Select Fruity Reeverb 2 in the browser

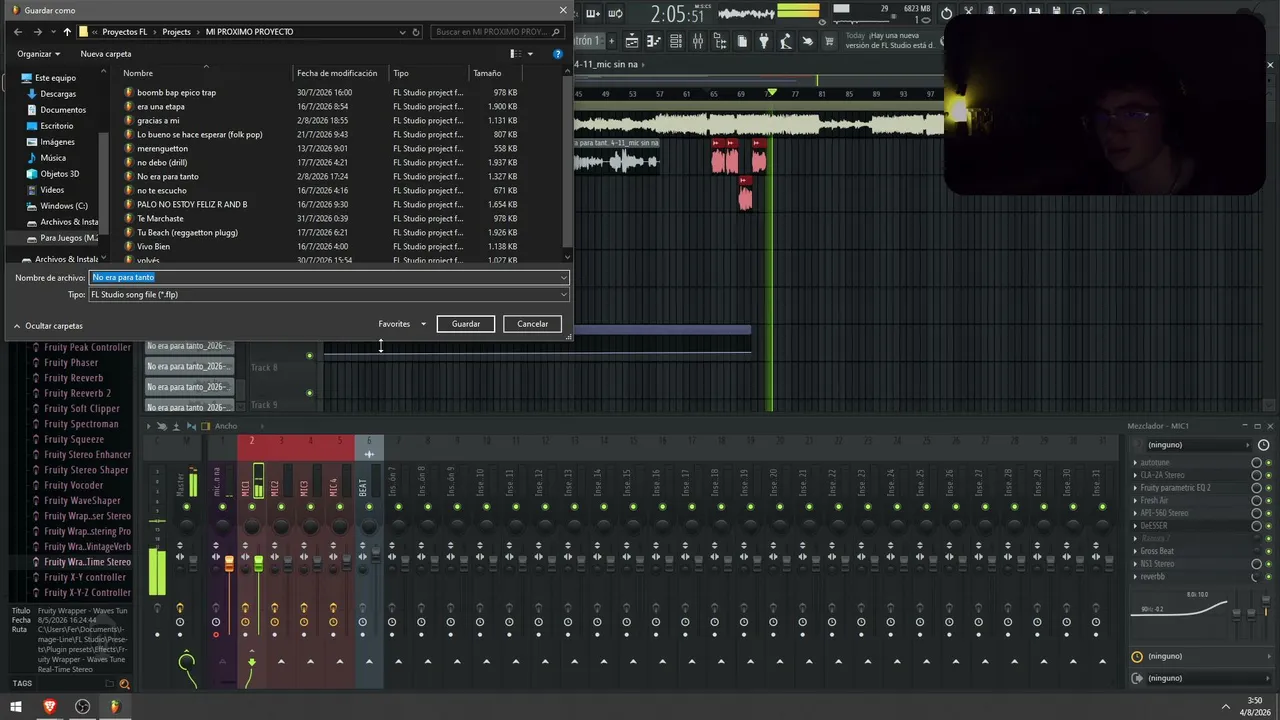78,393
